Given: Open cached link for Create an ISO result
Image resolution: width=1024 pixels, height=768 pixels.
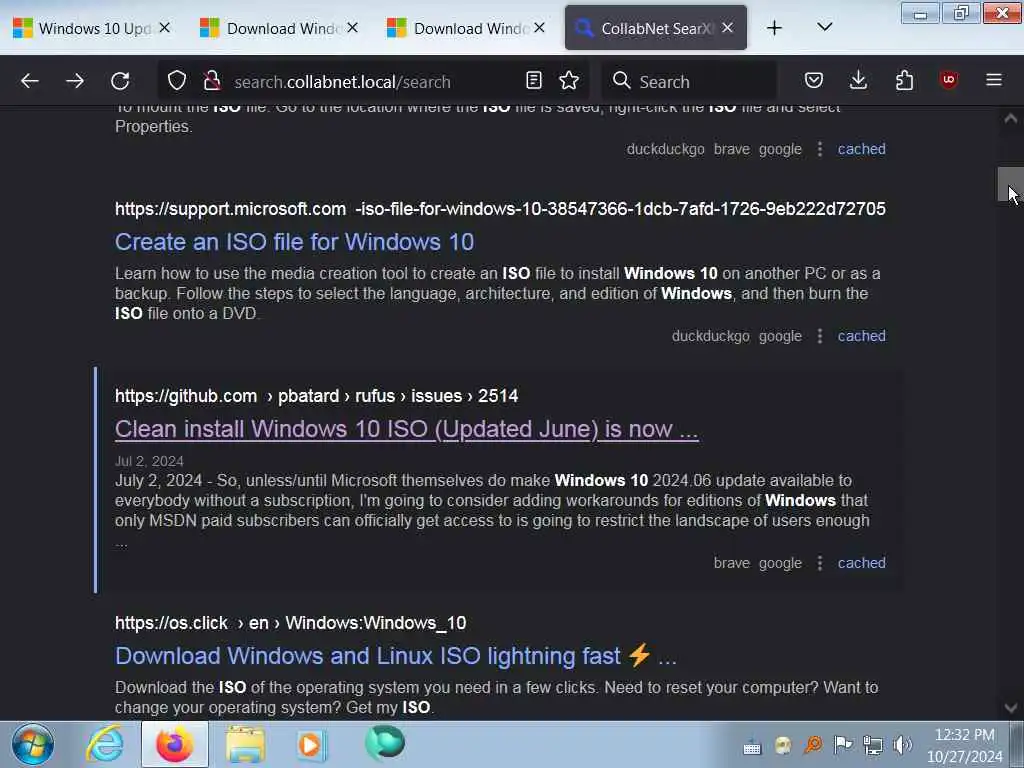Looking at the screenshot, I should (x=861, y=336).
